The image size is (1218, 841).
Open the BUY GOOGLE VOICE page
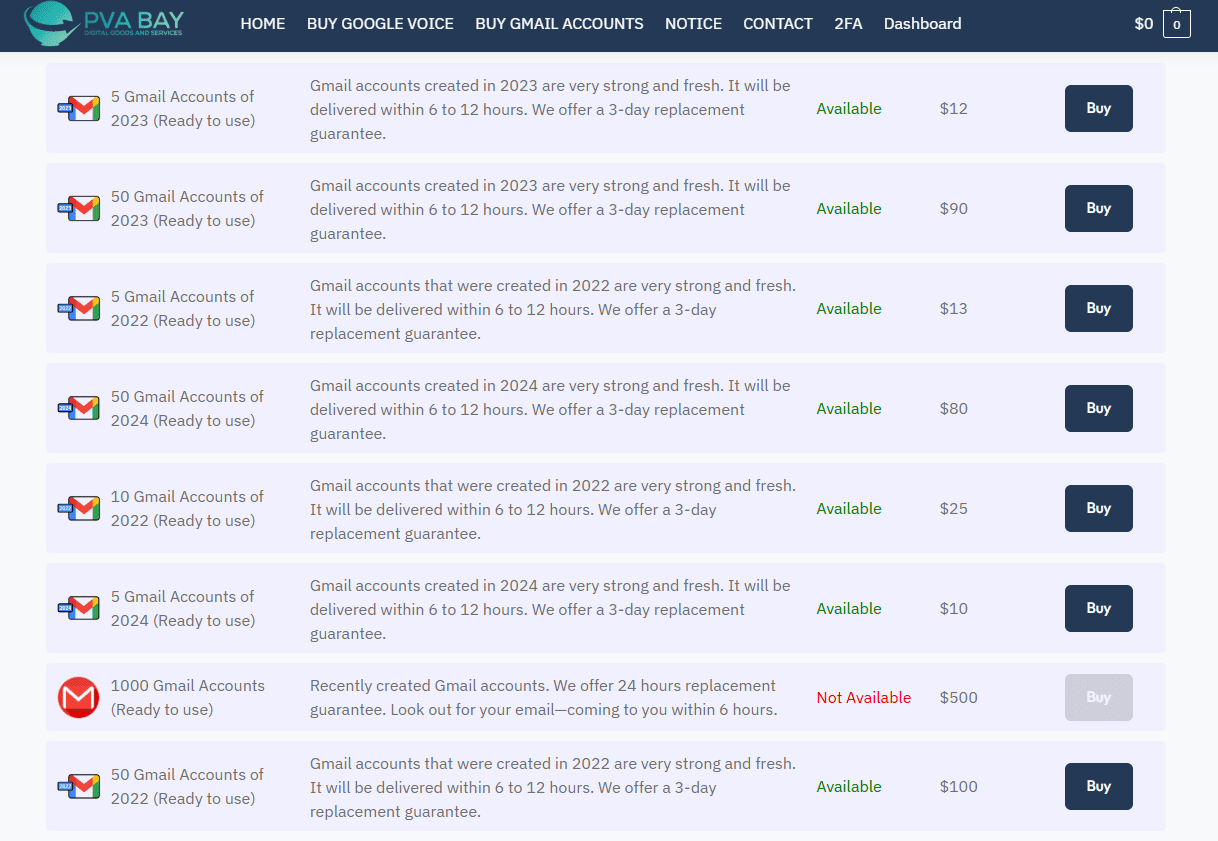(380, 24)
